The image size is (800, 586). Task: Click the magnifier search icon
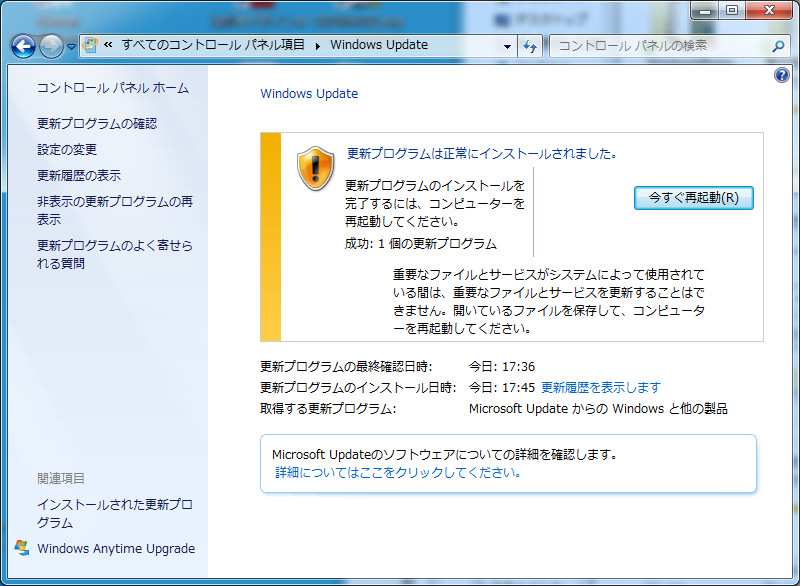[x=778, y=46]
